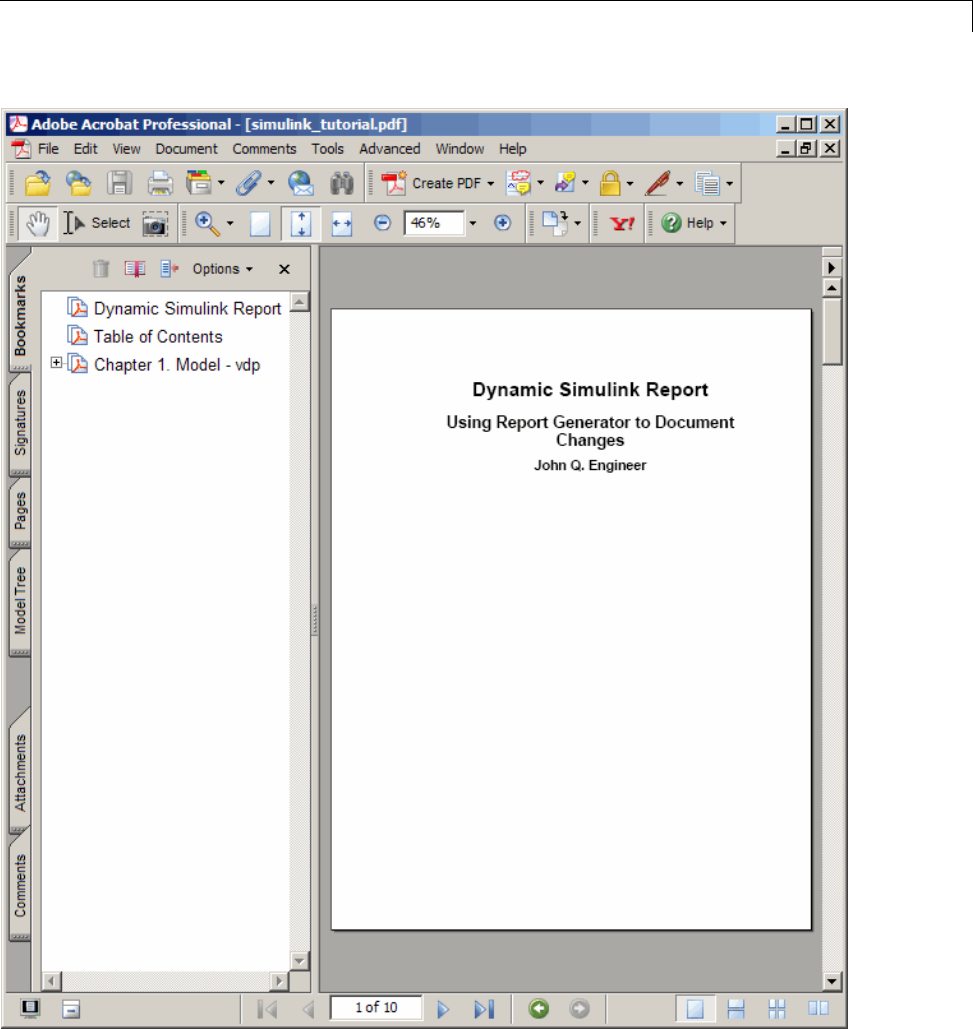Image resolution: width=973 pixels, height=1029 pixels.
Task: Delete bookmark with the trash icon
Action: [100, 268]
